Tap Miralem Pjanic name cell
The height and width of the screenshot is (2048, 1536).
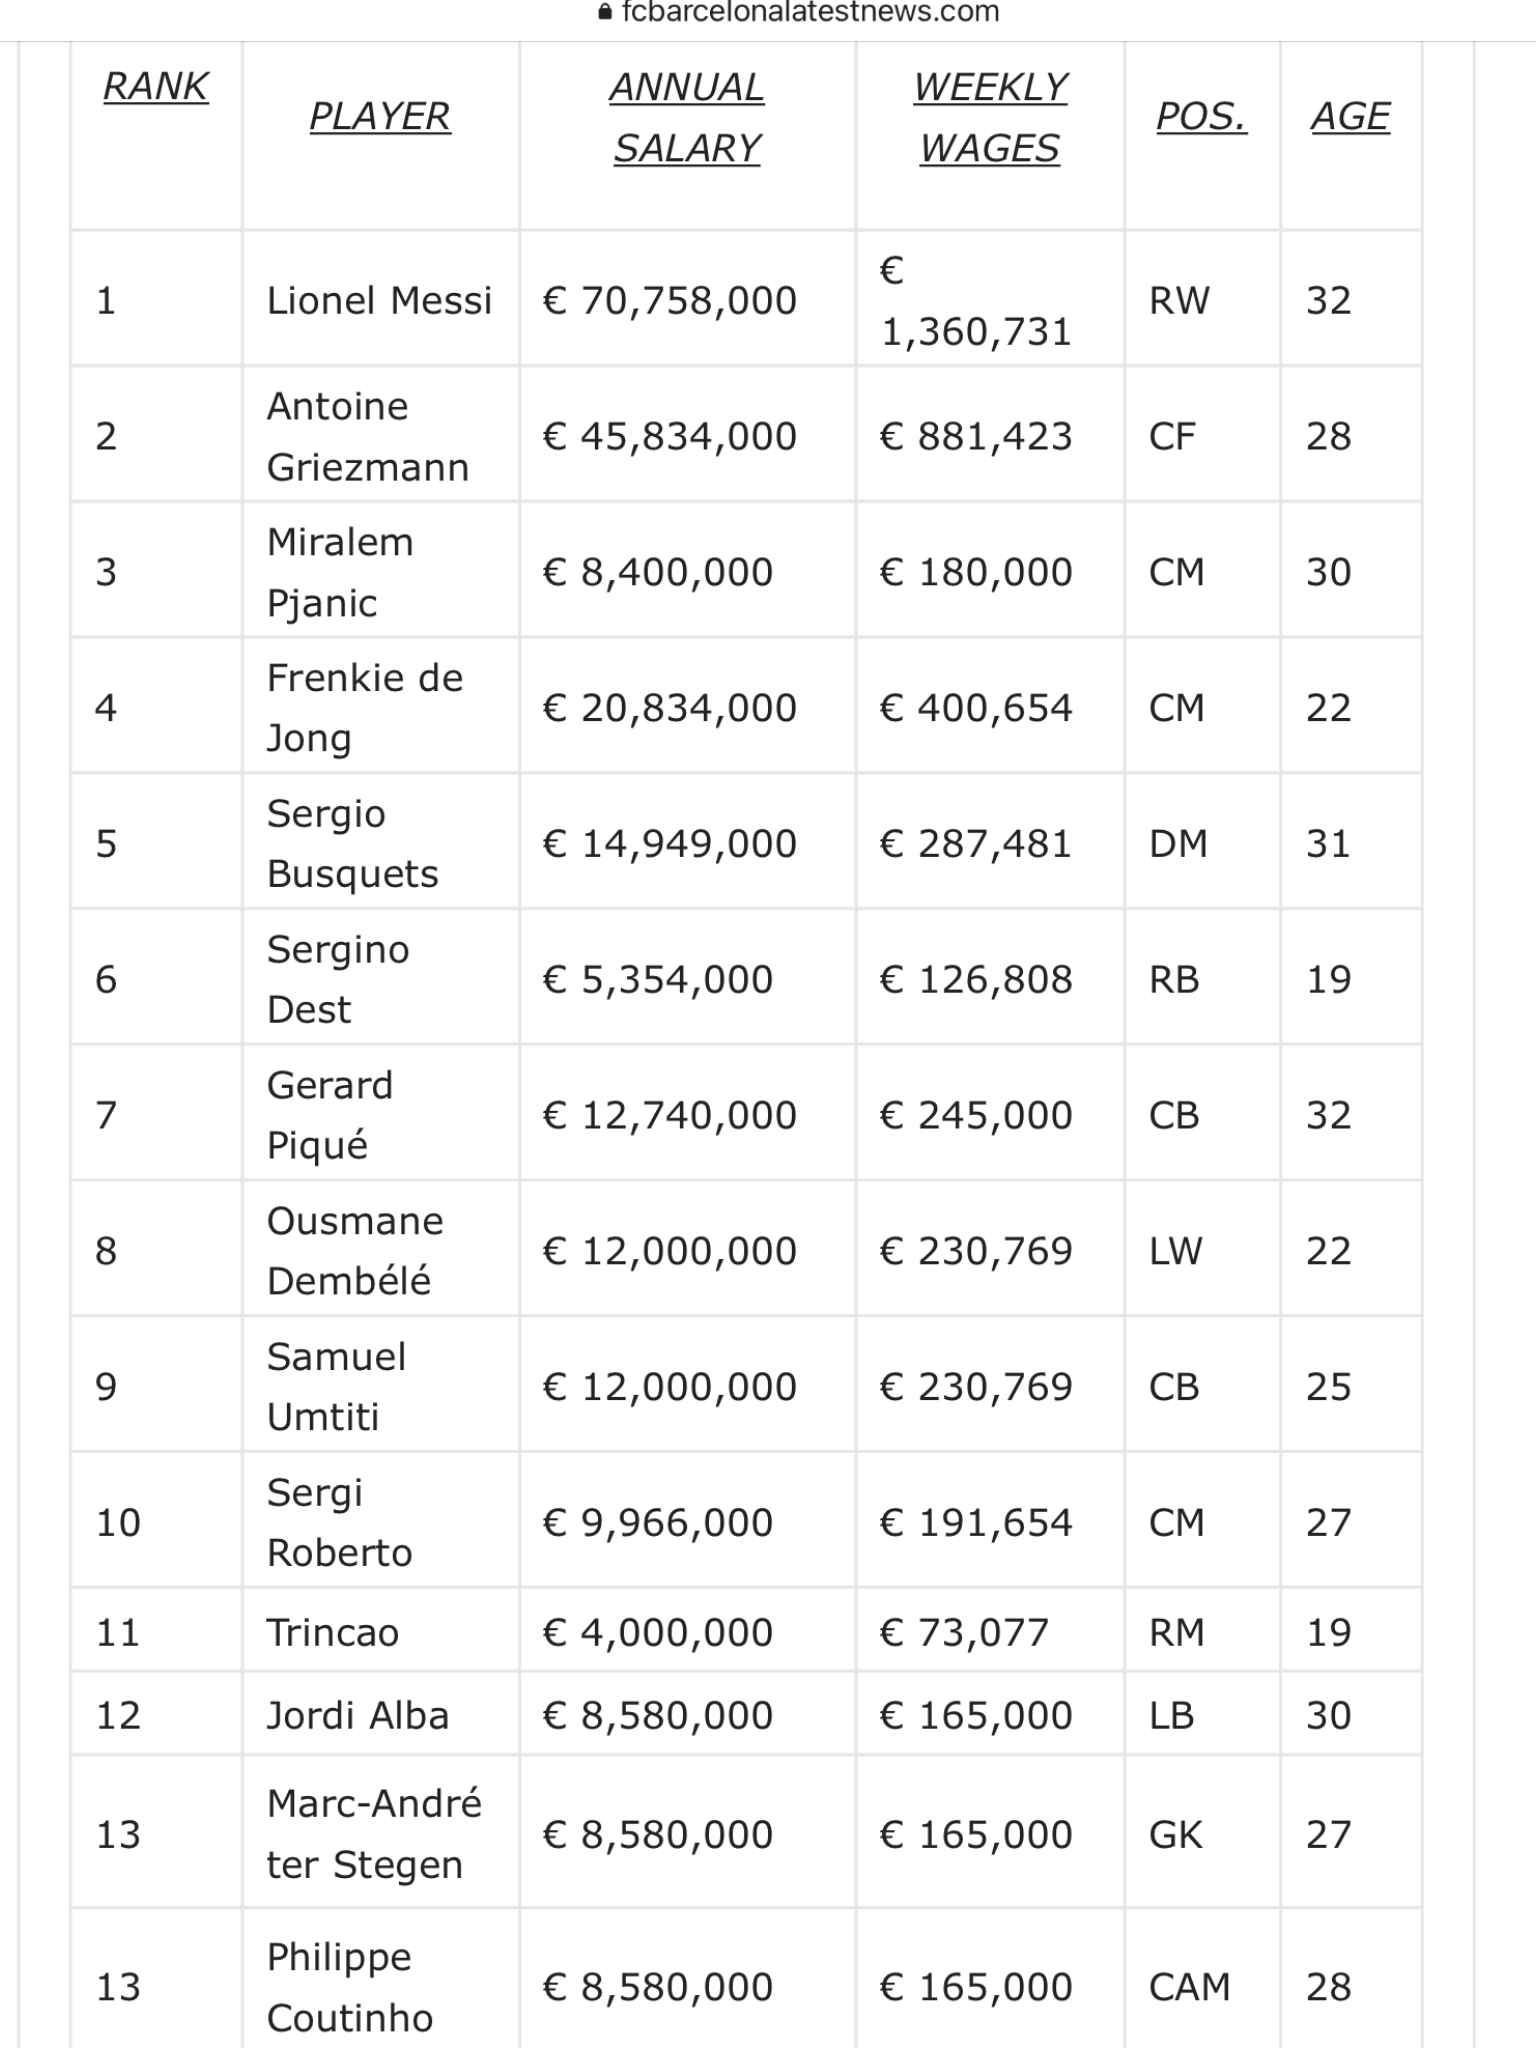point(380,572)
